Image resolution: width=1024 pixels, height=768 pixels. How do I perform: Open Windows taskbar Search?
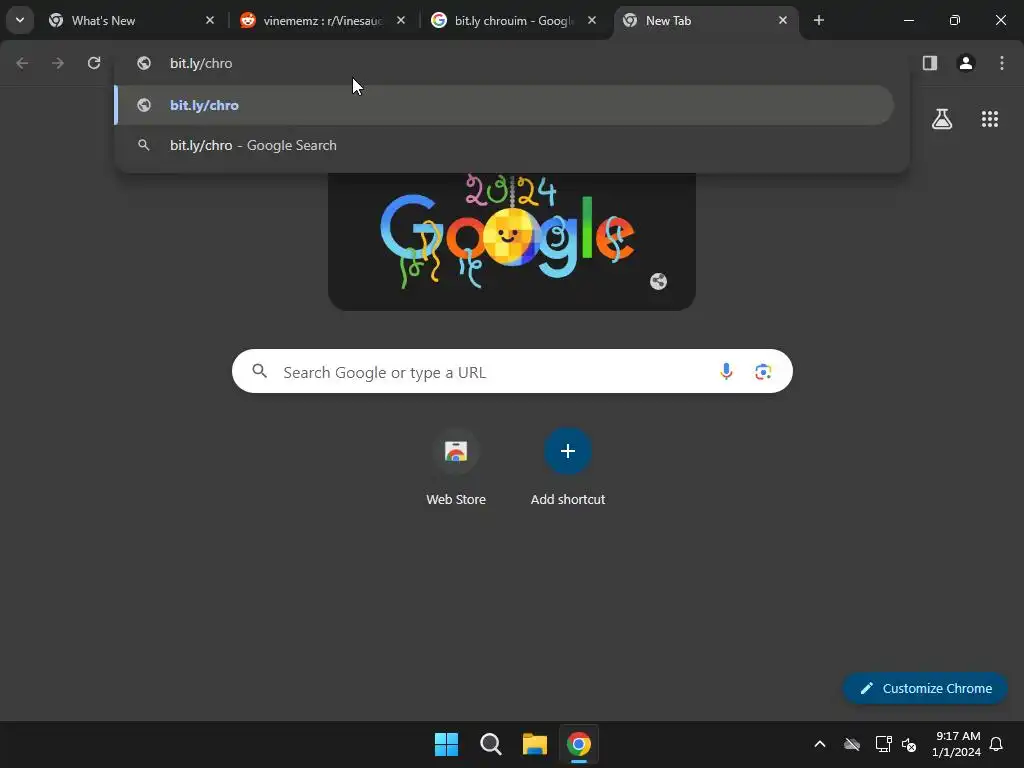[490, 744]
